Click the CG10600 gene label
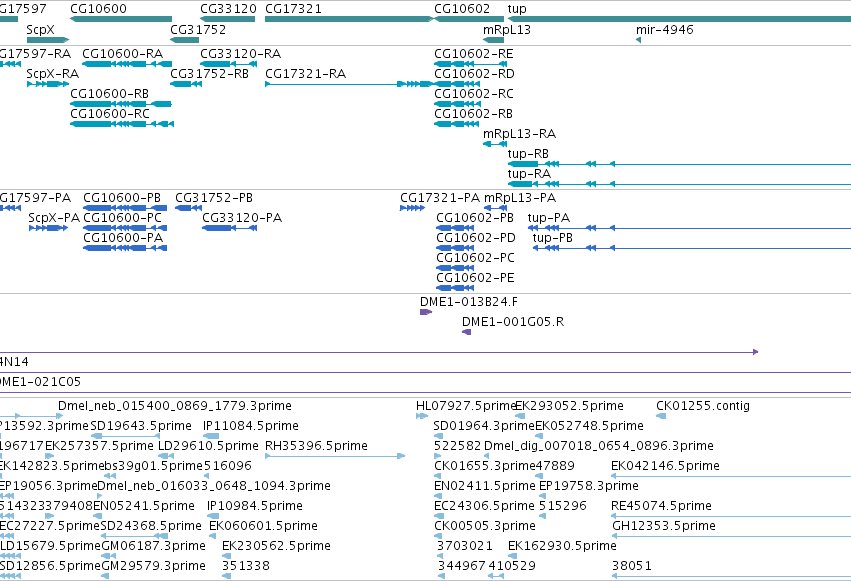The image size is (851, 581). pos(98,9)
